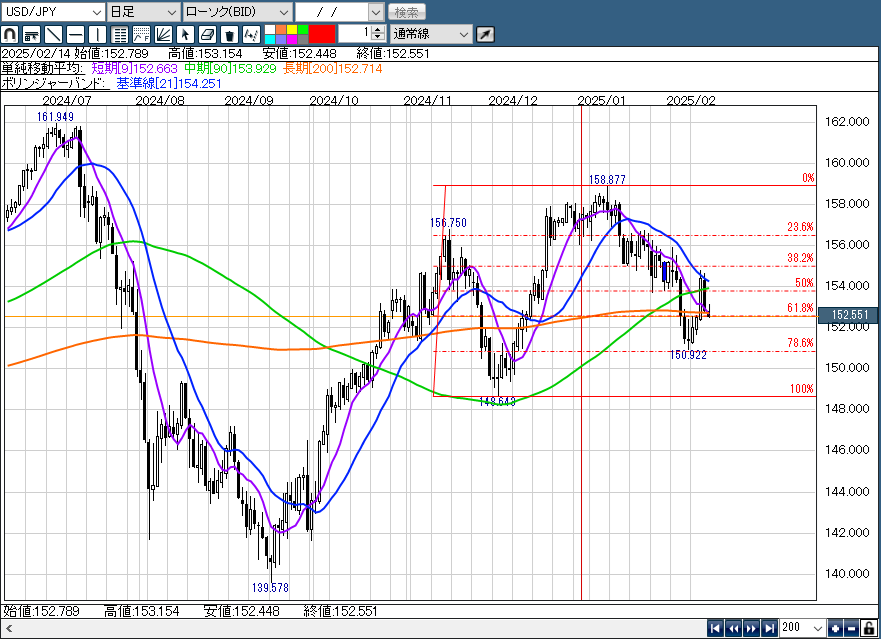Click the 中期[90]153.929 moving average value
Screen dimensions: 881x639
click(230, 68)
